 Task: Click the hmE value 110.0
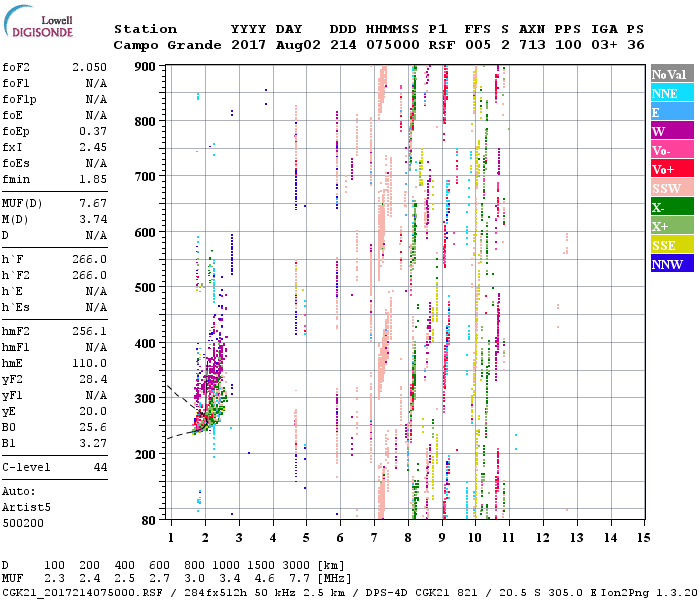[89, 363]
